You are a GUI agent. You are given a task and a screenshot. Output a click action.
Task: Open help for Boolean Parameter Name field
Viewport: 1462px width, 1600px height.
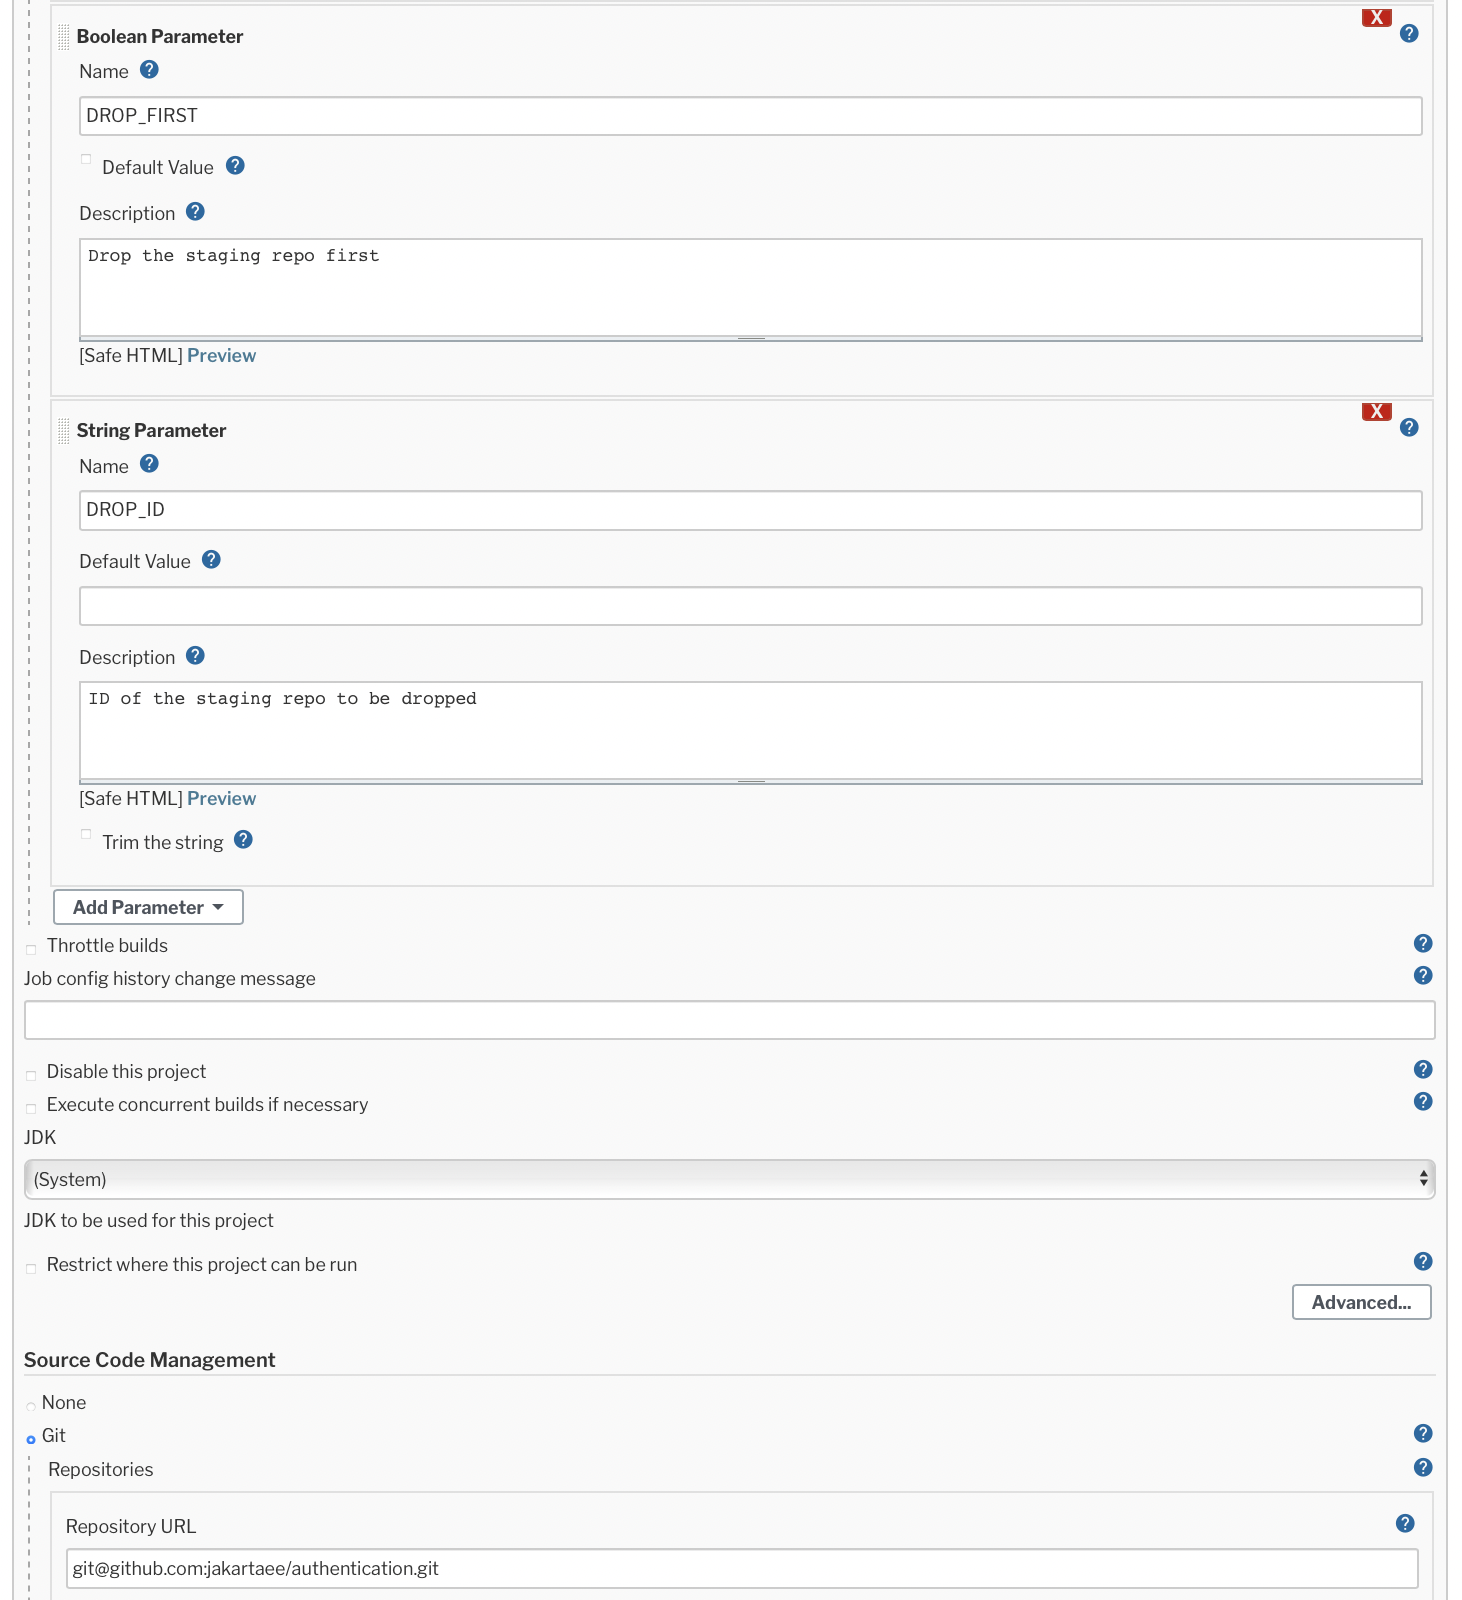(149, 70)
